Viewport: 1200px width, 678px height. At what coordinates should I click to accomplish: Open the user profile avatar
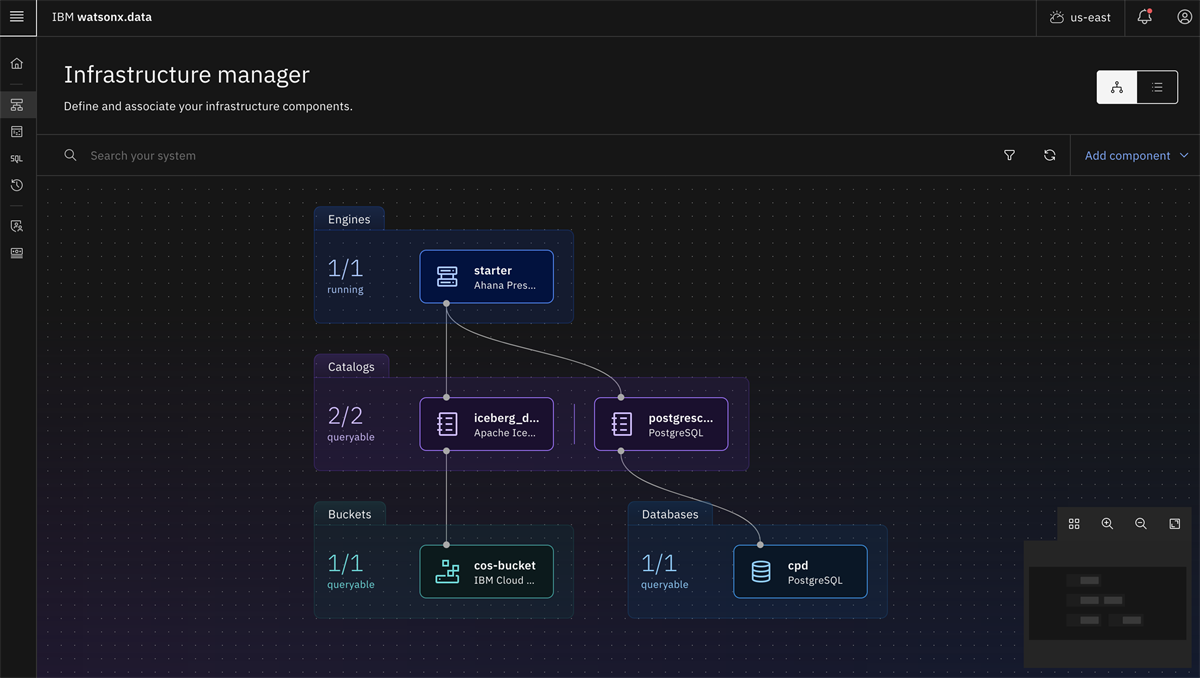click(1184, 17)
